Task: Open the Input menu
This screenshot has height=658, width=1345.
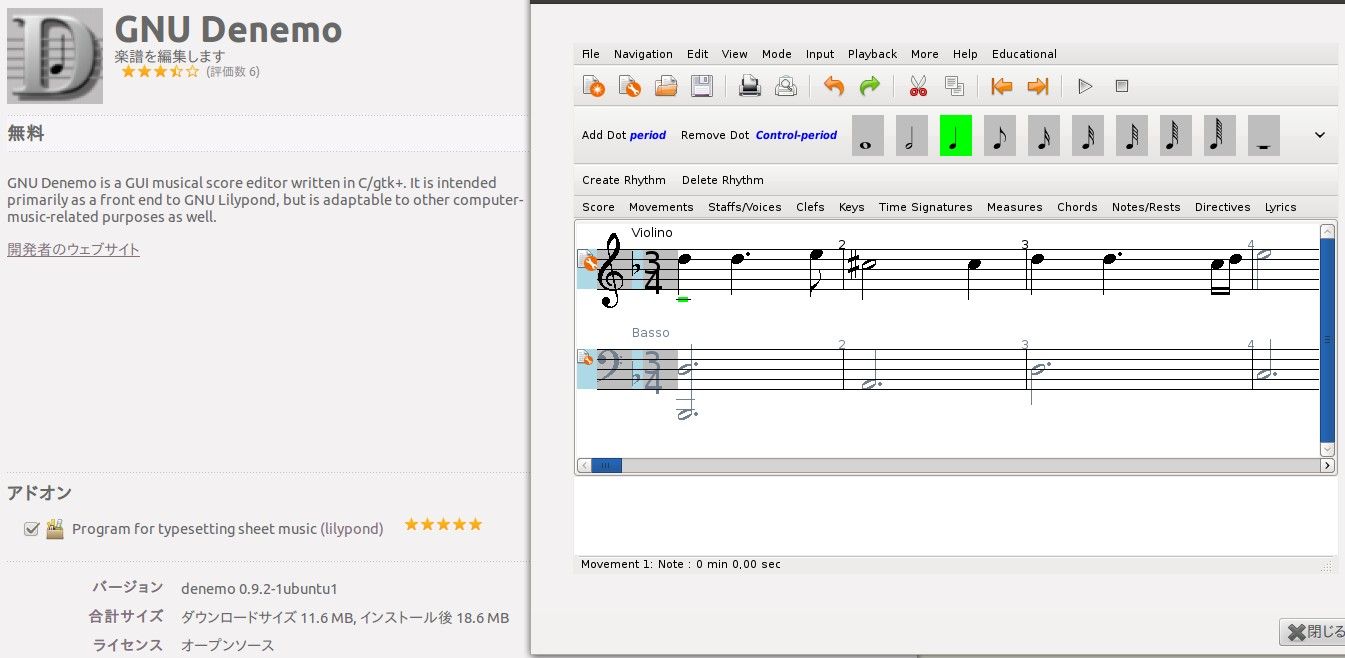Action: (x=820, y=54)
